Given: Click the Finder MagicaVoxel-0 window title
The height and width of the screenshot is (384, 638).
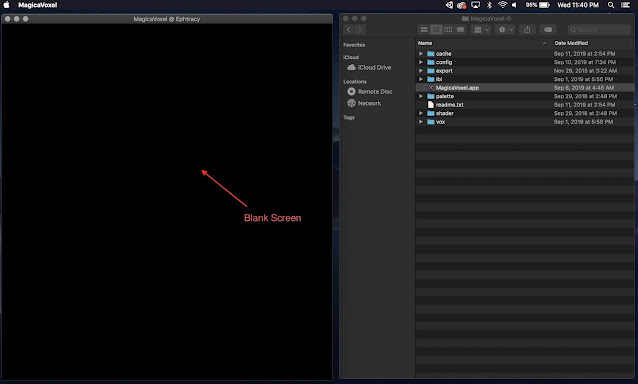Looking at the screenshot, I should click(486, 19).
